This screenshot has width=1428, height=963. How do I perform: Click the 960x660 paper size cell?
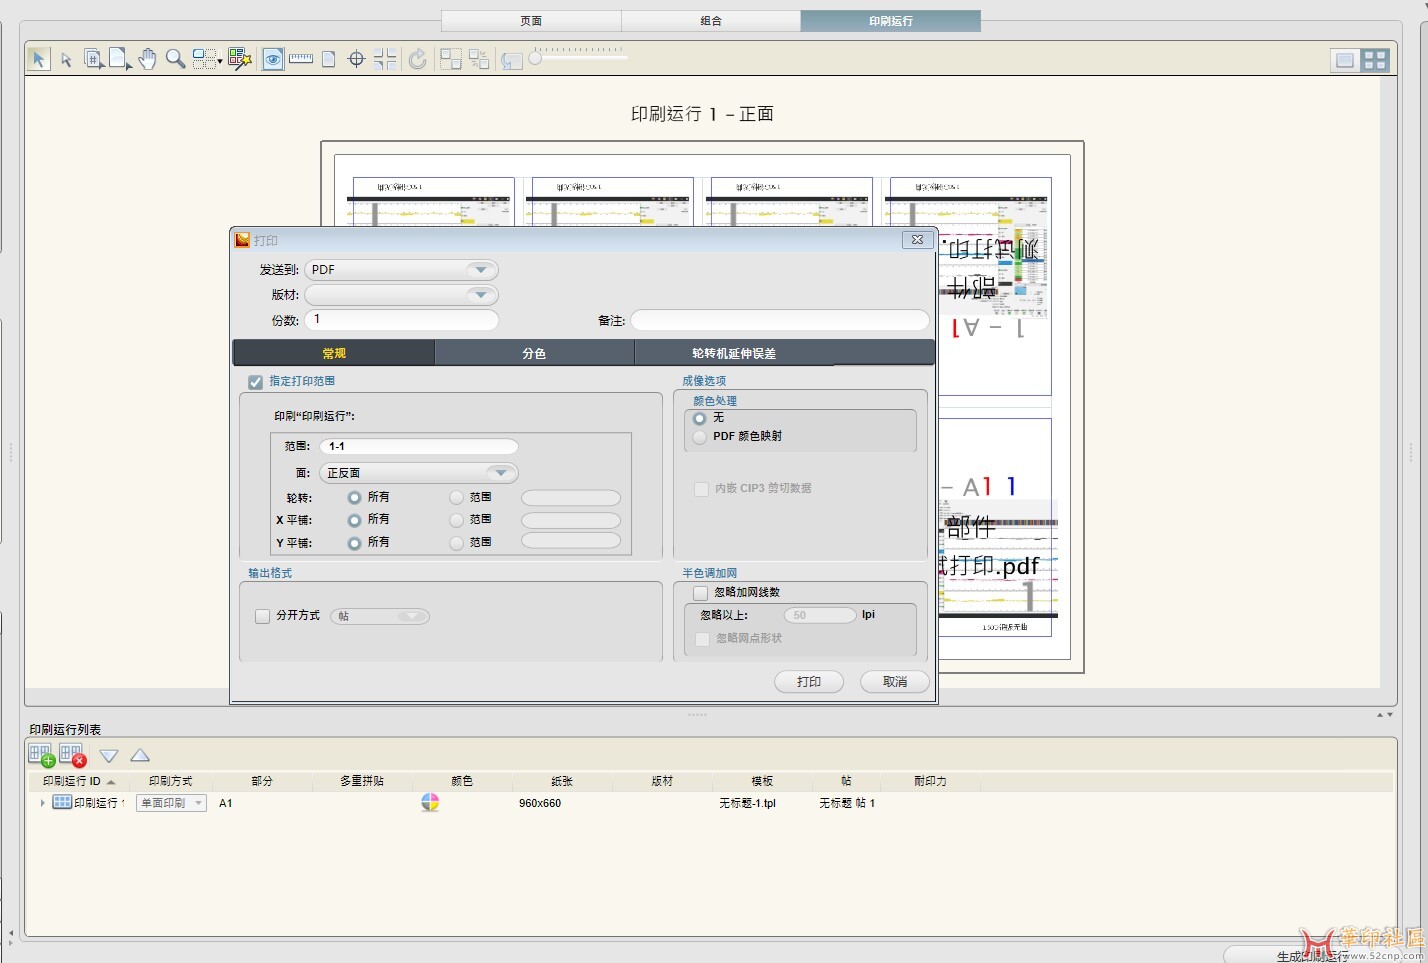point(540,803)
